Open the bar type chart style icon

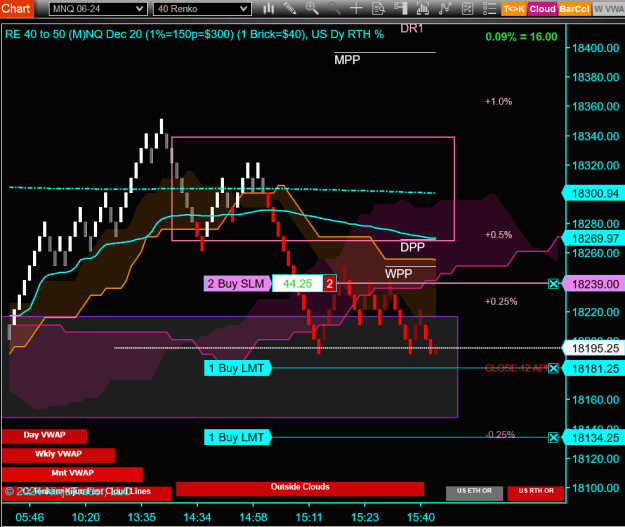(269, 8)
